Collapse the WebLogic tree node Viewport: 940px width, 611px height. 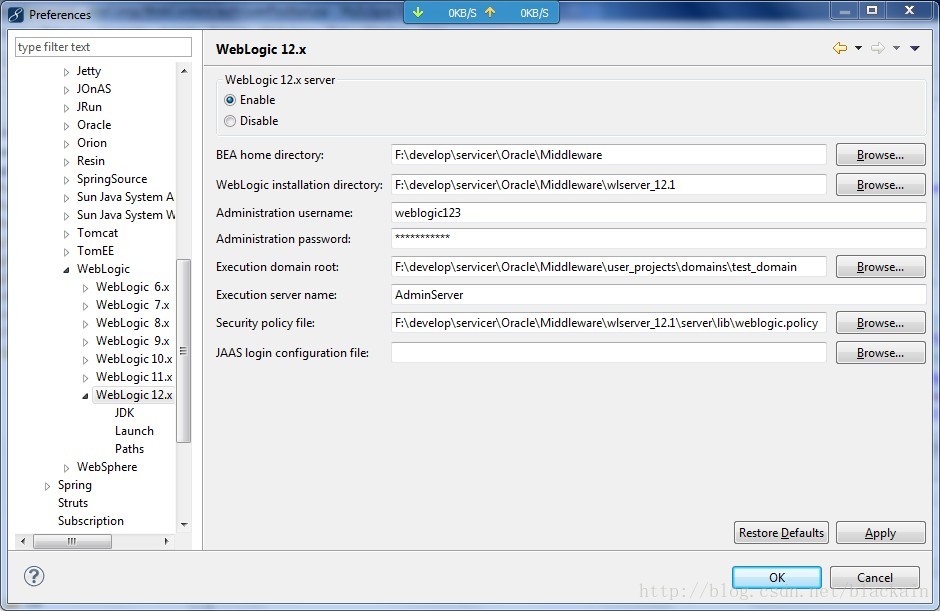pyautogui.click(x=67, y=270)
